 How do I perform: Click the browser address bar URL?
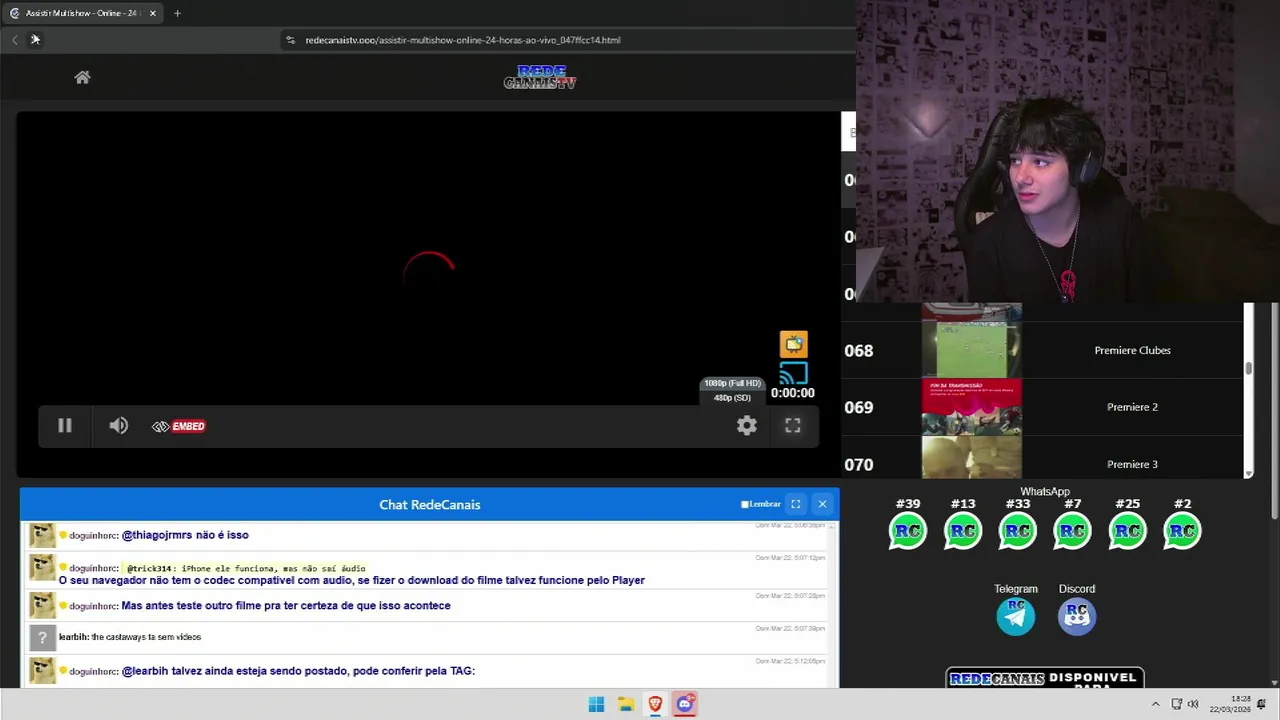pos(463,40)
